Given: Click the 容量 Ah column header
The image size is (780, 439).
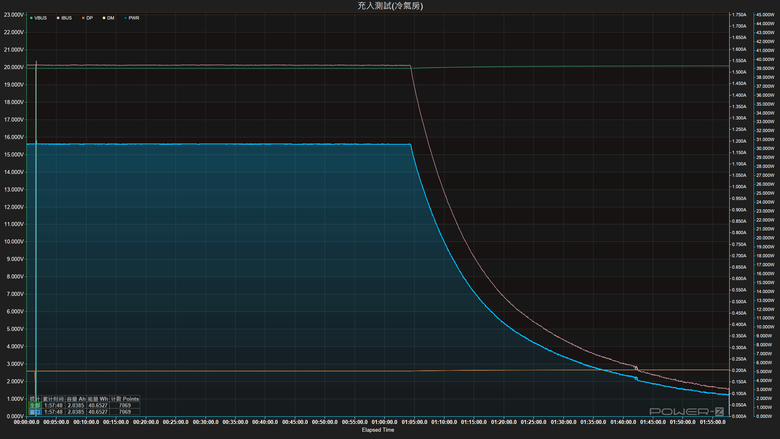Looking at the screenshot, I should click(x=76, y=399).
